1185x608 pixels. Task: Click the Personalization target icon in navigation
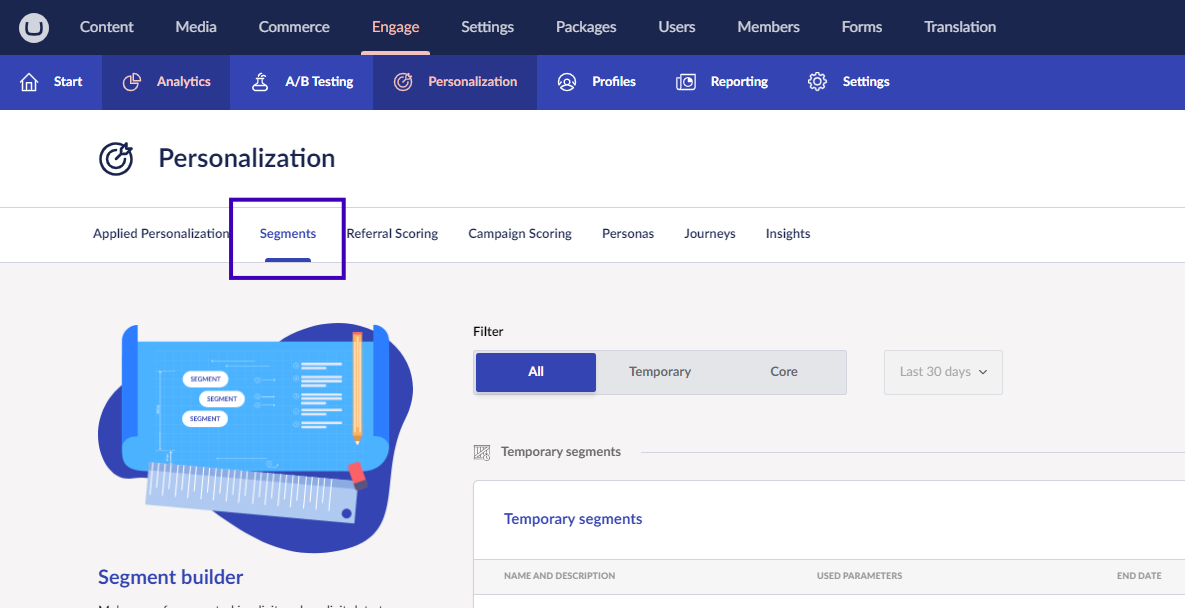coord(403,82)
